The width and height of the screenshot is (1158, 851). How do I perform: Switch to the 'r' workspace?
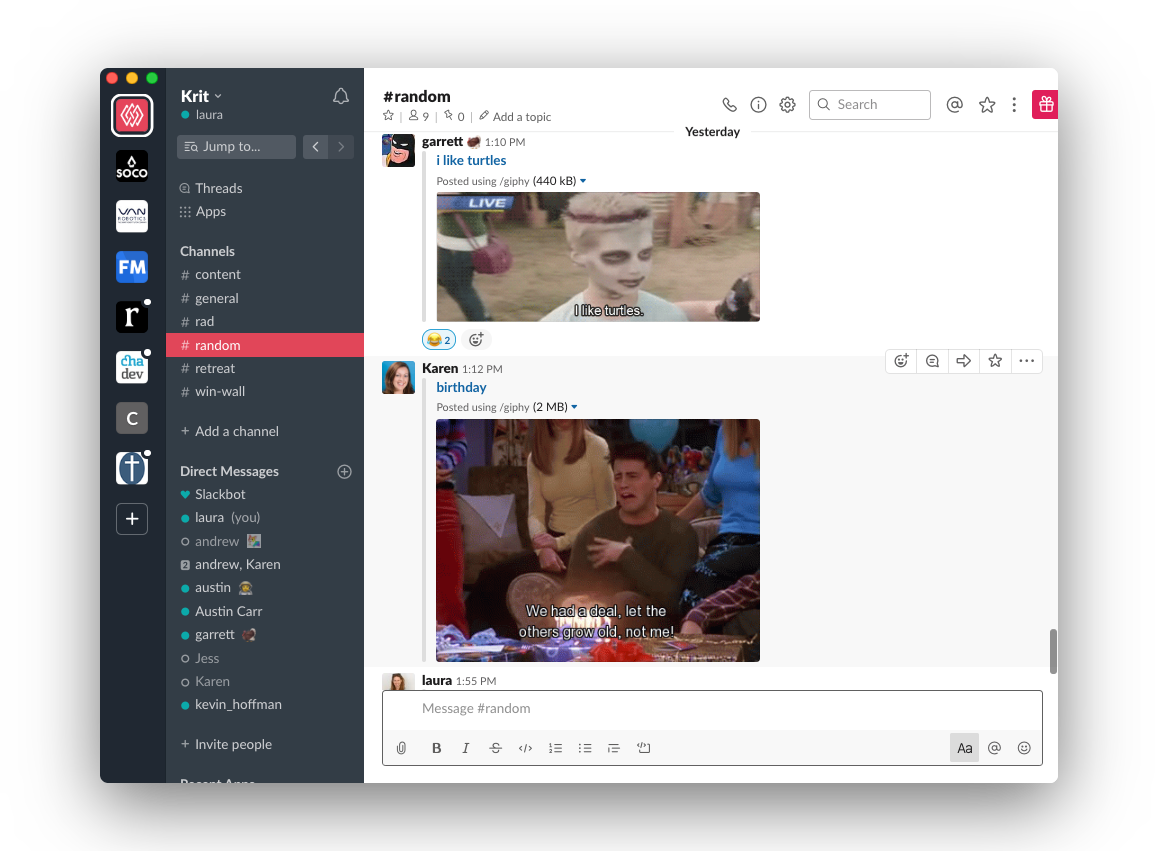click(132, 317)
